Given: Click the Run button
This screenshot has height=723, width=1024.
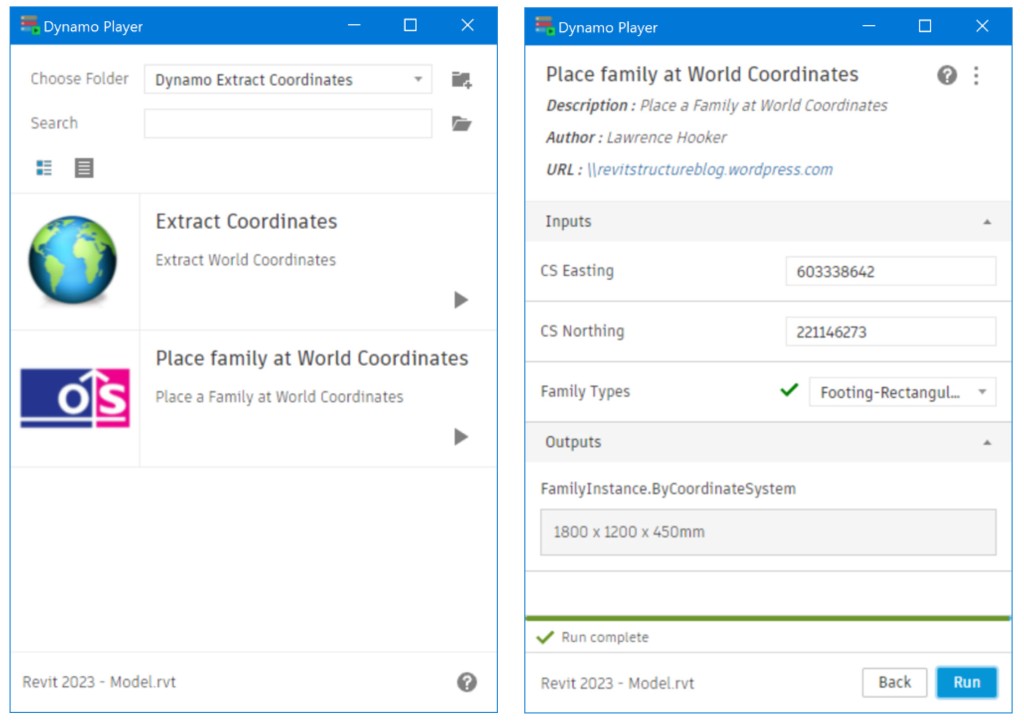Looking at the screenshot, I should pos(966,682).
